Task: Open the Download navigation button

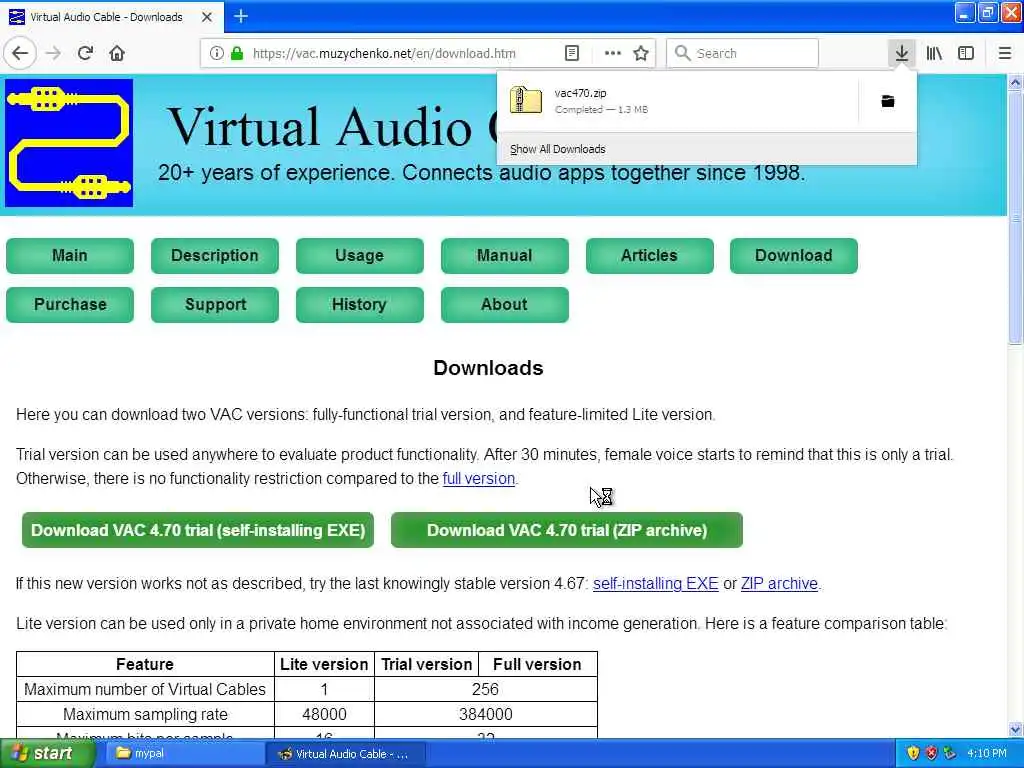Action: pos(794,255)
